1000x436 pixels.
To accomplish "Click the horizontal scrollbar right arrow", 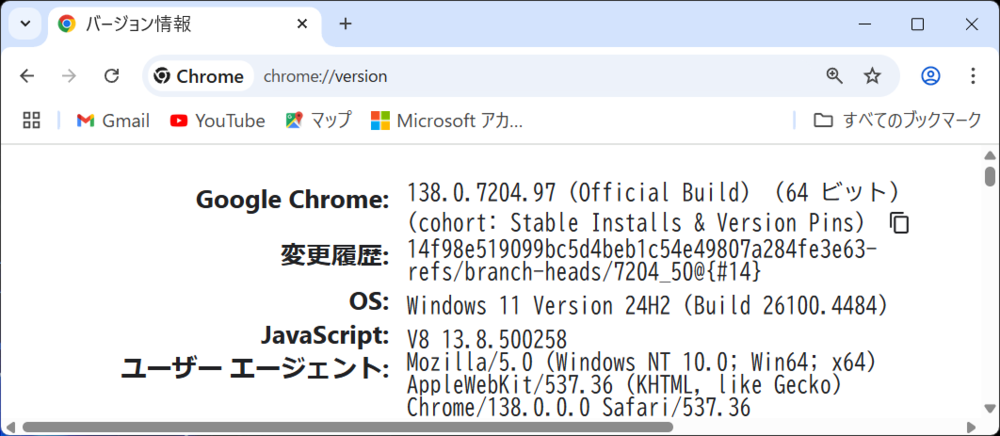I will pyautogui.click(x=971, y=426).
